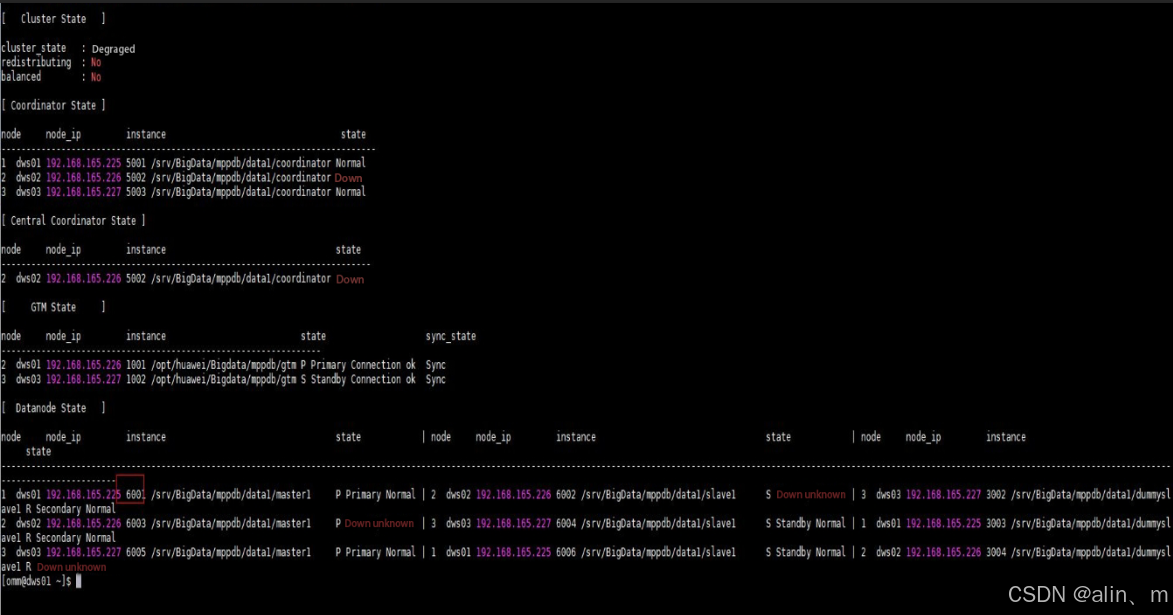Select dummy instance number 3004
The width and height of the screenshot is (1173, 615).
[x=996, y=552]
